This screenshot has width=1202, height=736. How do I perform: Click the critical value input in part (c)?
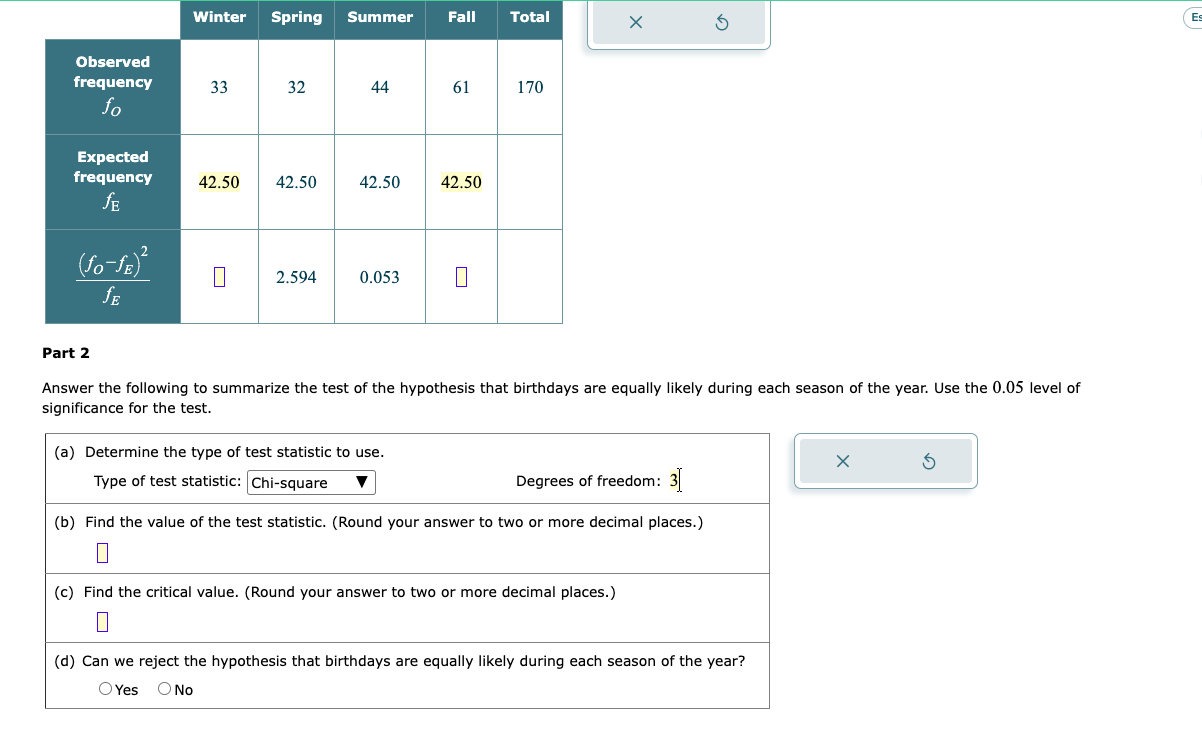click(x=100, y=621)
